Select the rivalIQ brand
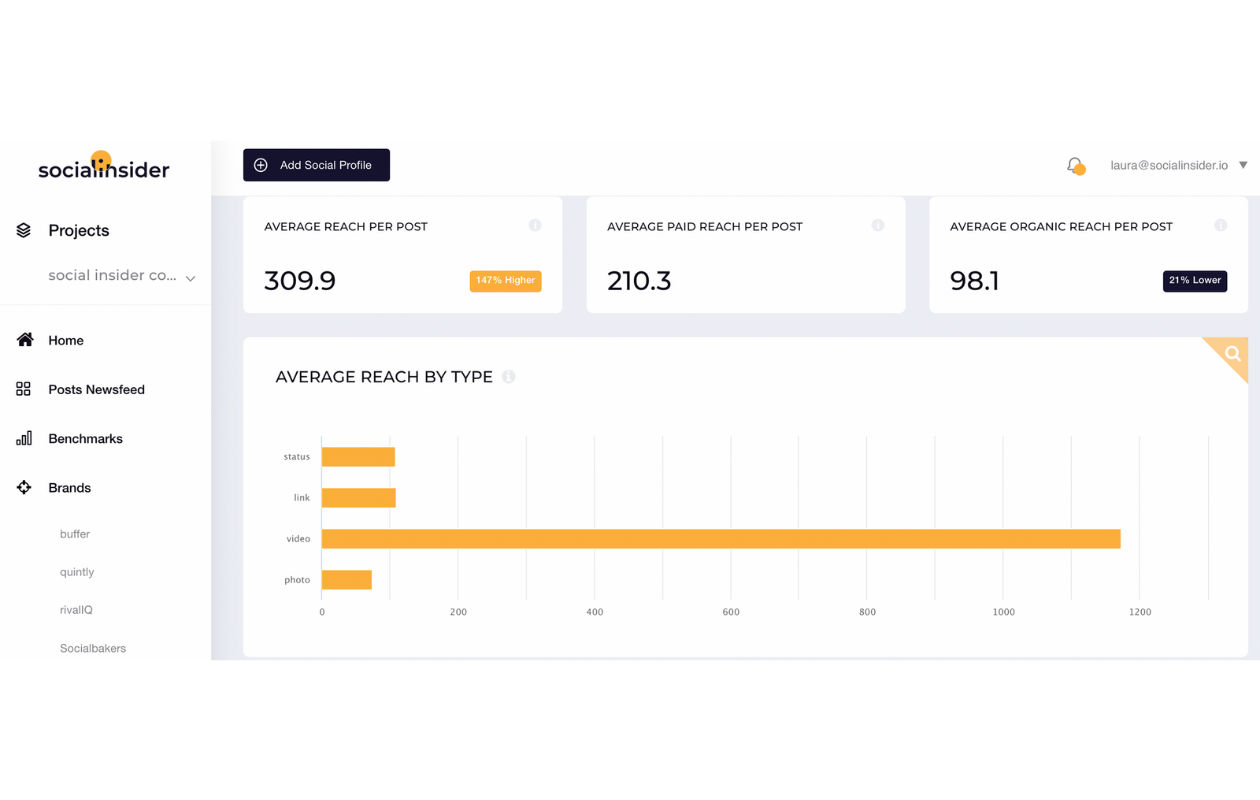Viewport: 1260px width, 800px height. pos(76,610)
